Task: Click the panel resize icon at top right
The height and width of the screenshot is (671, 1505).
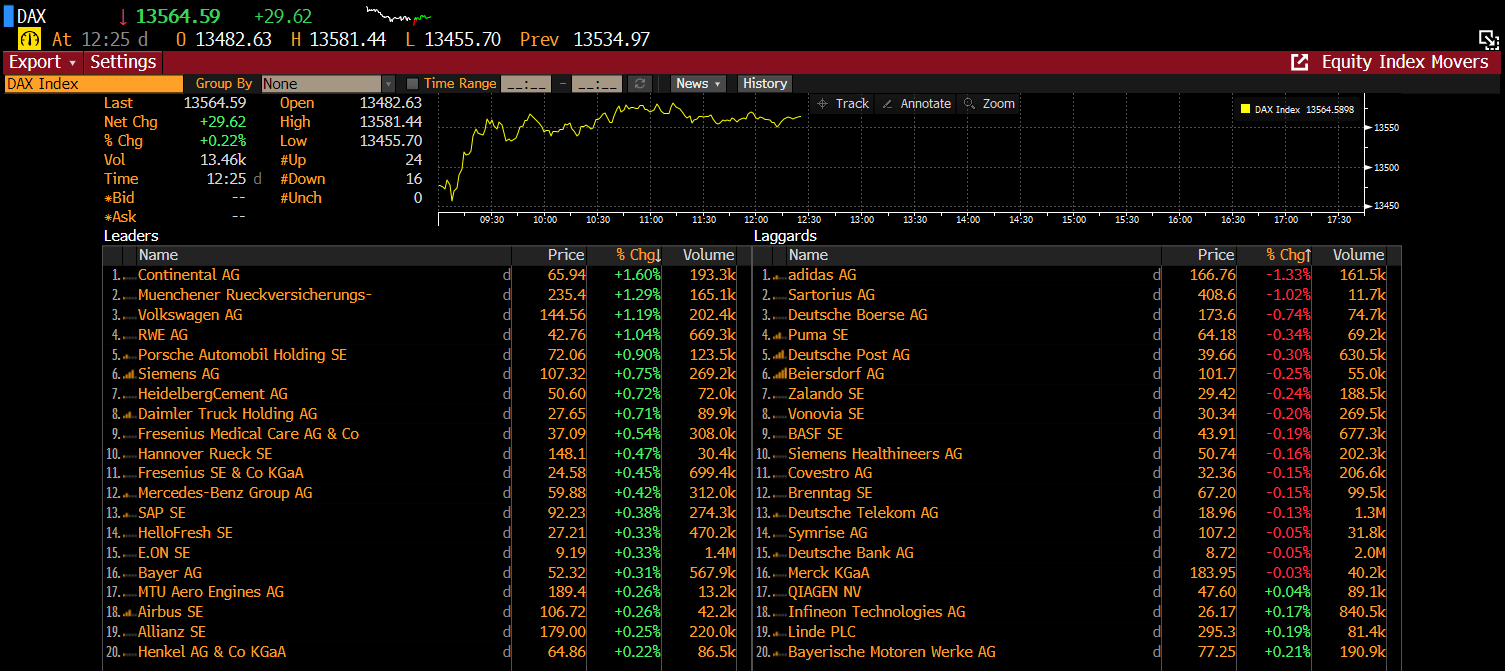Action: click(1488, 39)
